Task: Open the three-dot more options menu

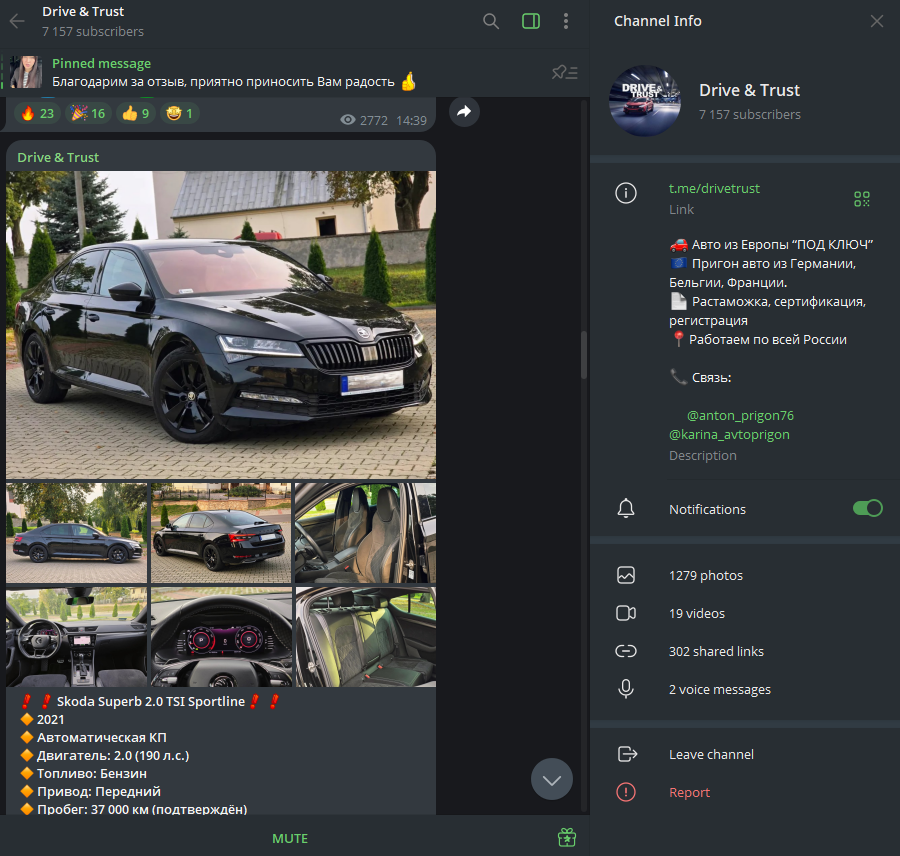Action: (566, 21)
